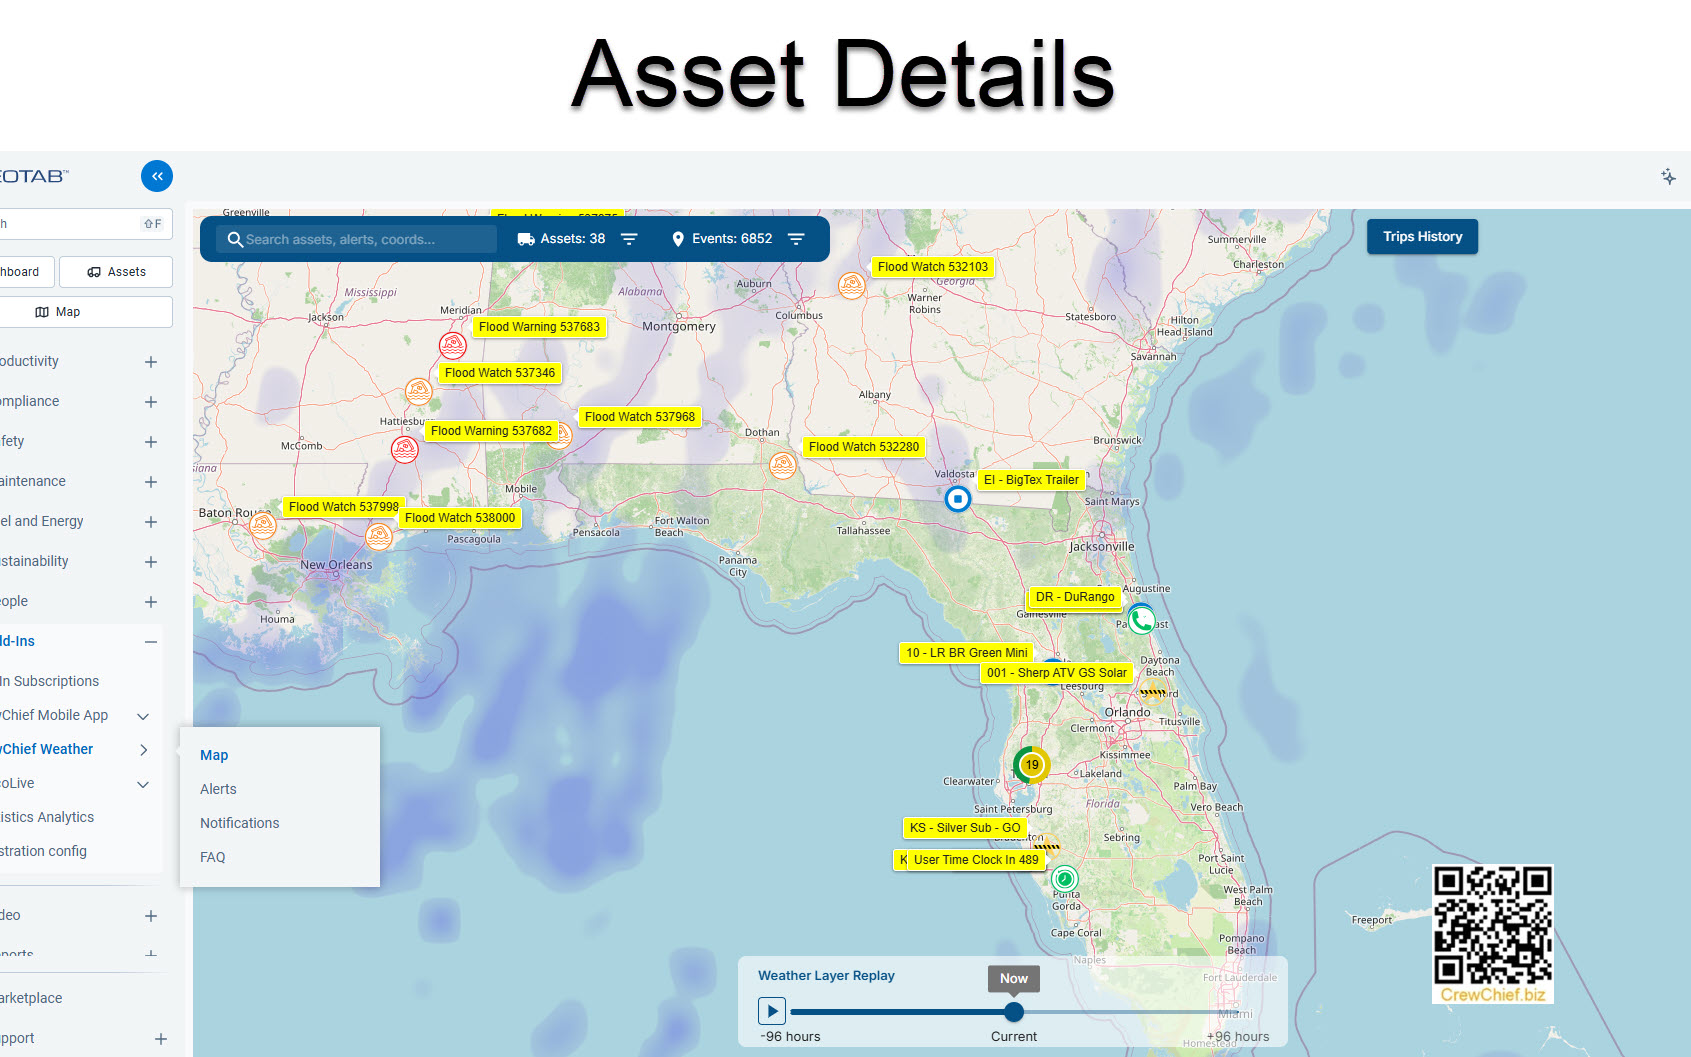1691x1057 pixels.
Task: Click the KS - Silver Sub - GO label
Action: tap(965, 828)
